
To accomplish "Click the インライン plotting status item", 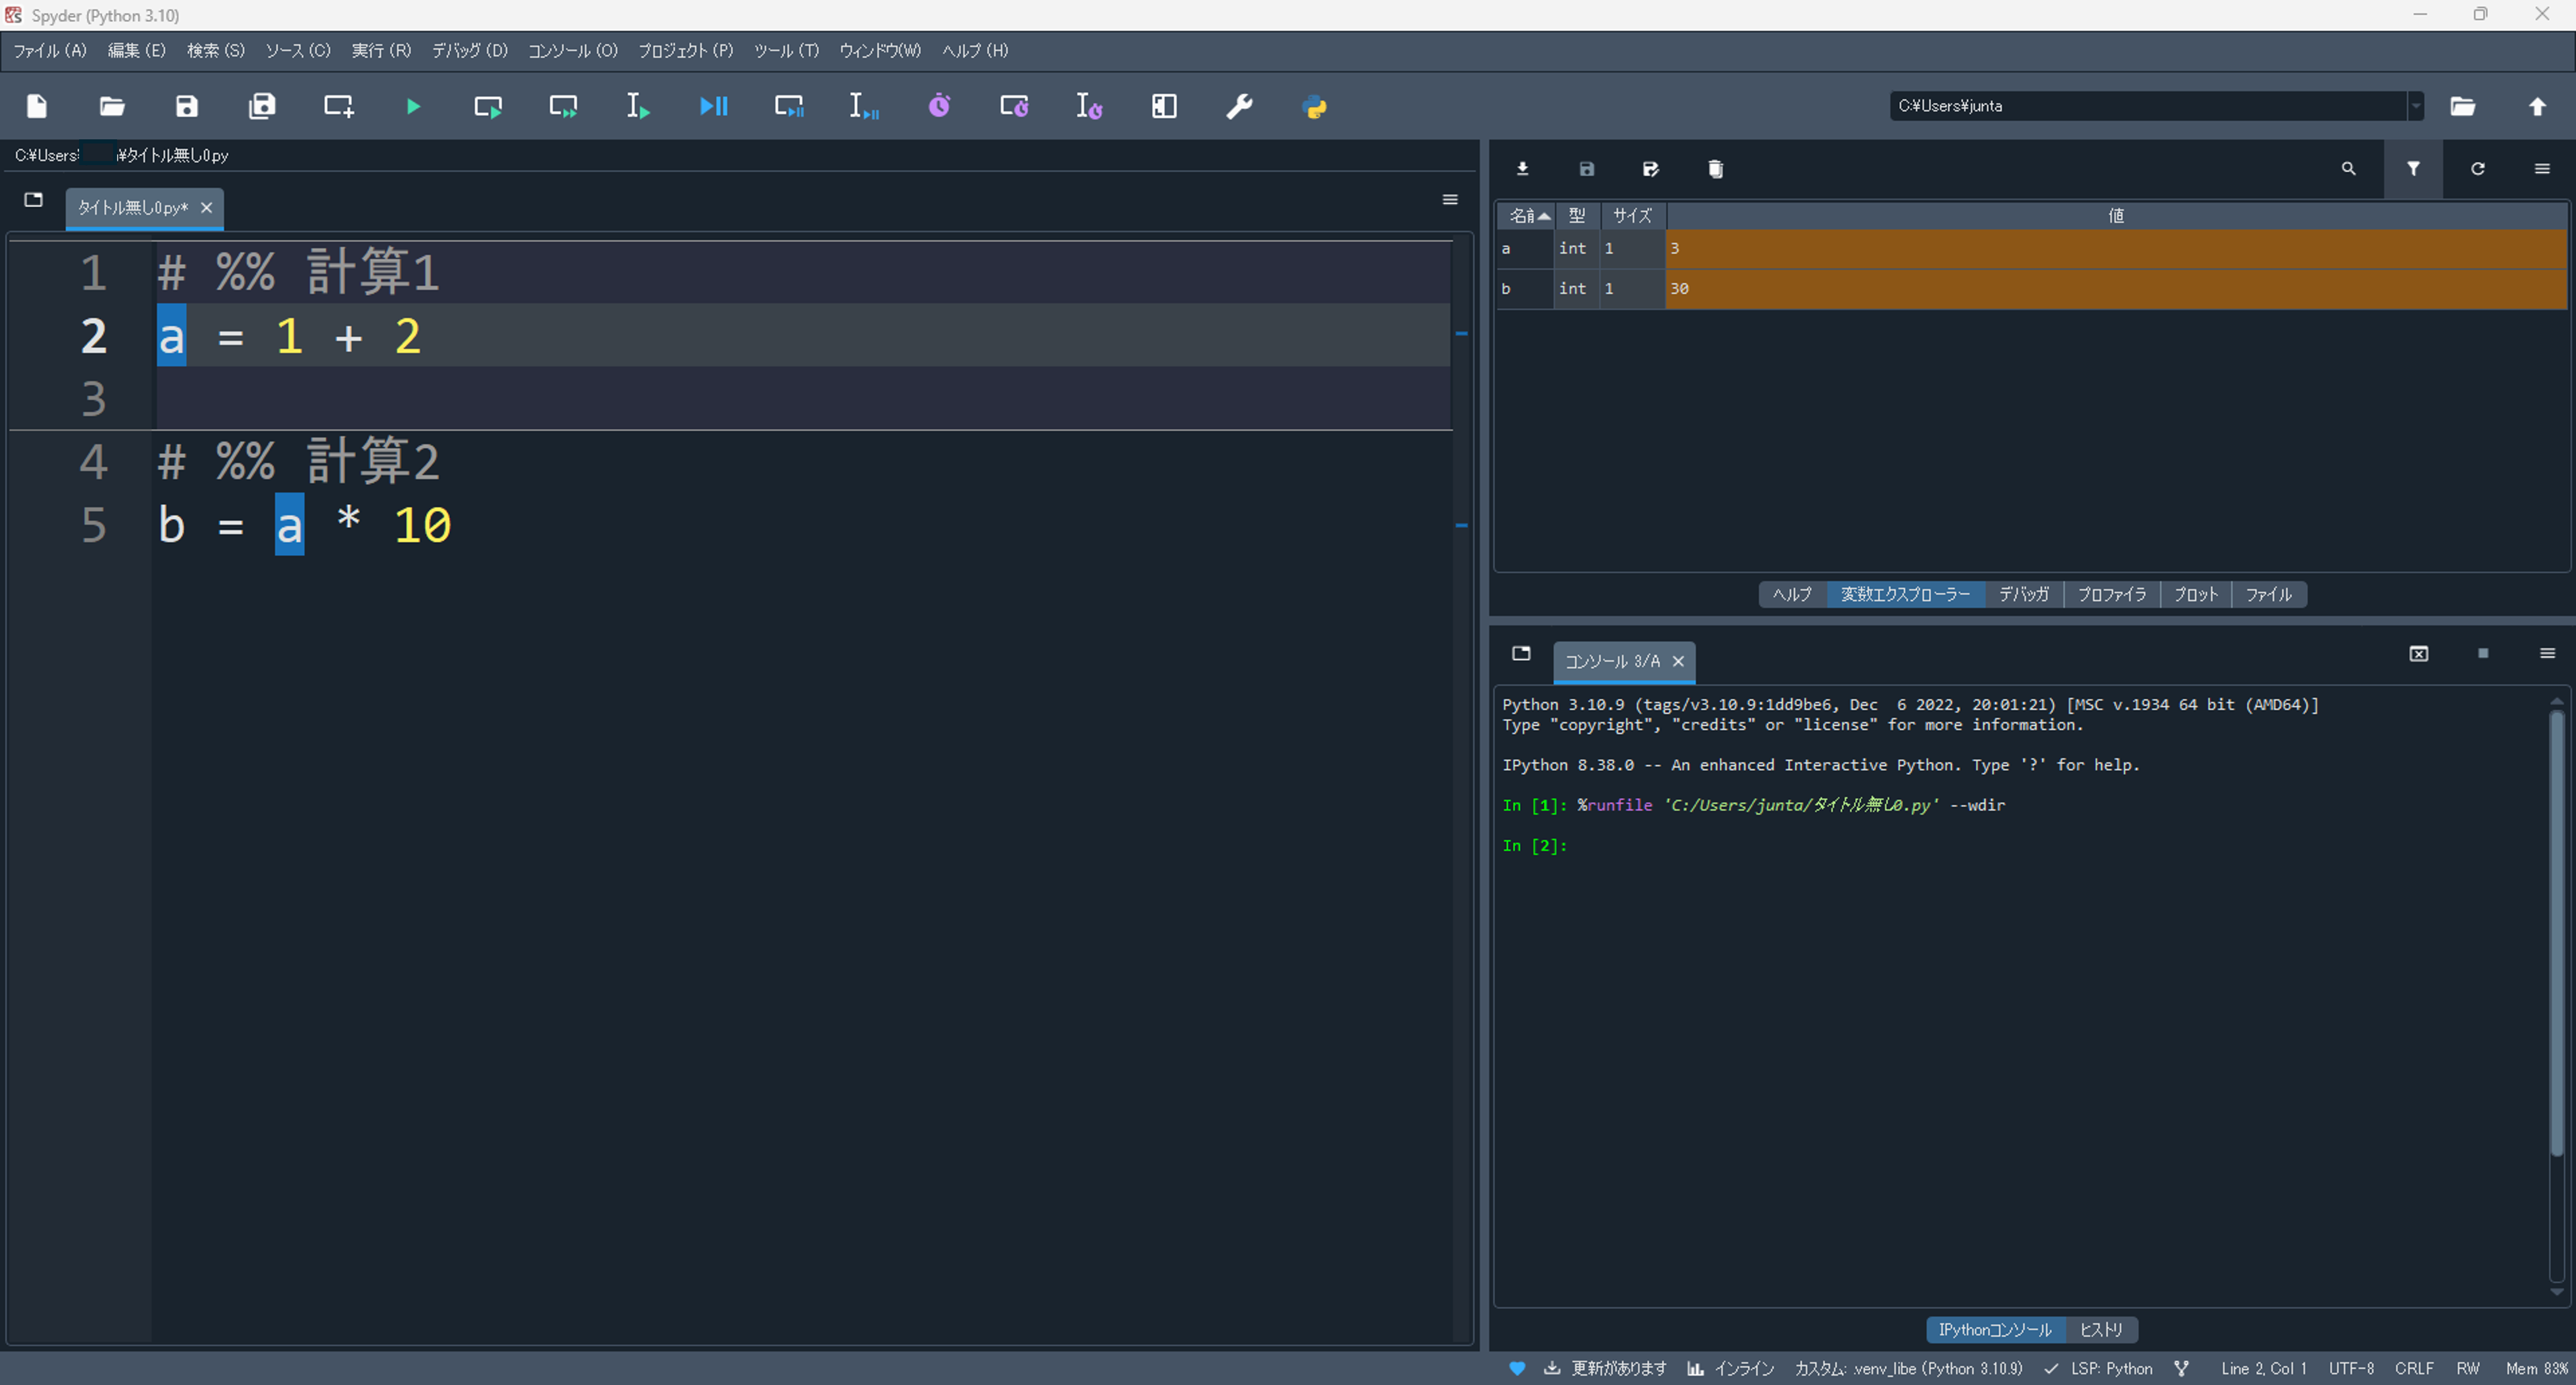I will click(1731, 1369).
